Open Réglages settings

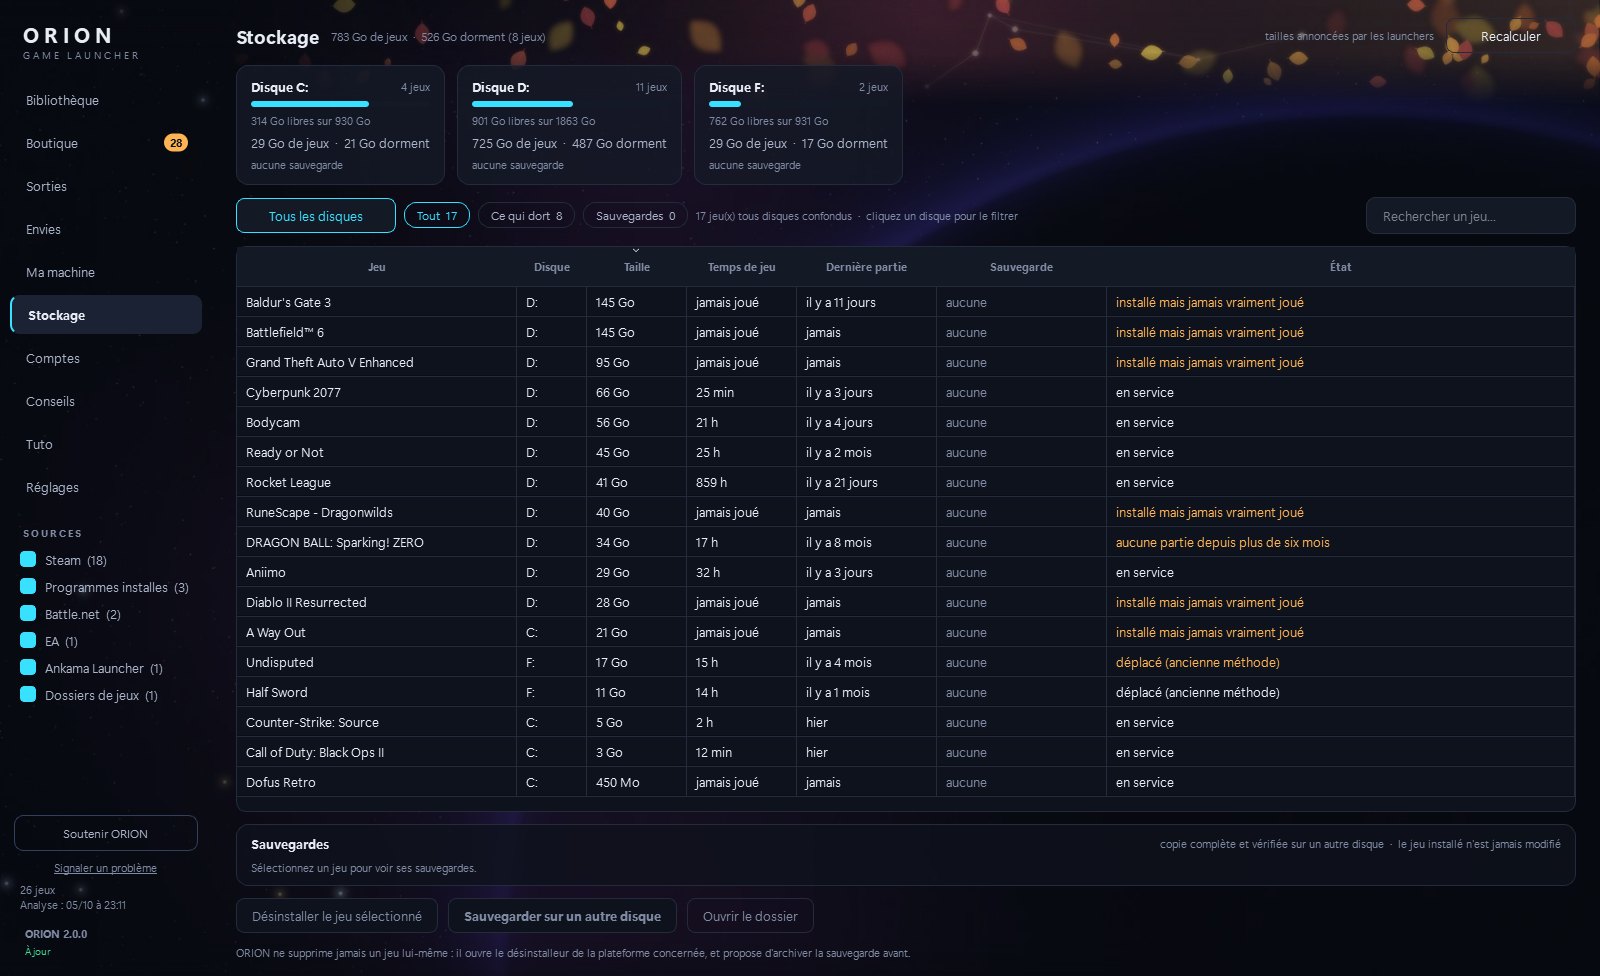tap(106, 487)
